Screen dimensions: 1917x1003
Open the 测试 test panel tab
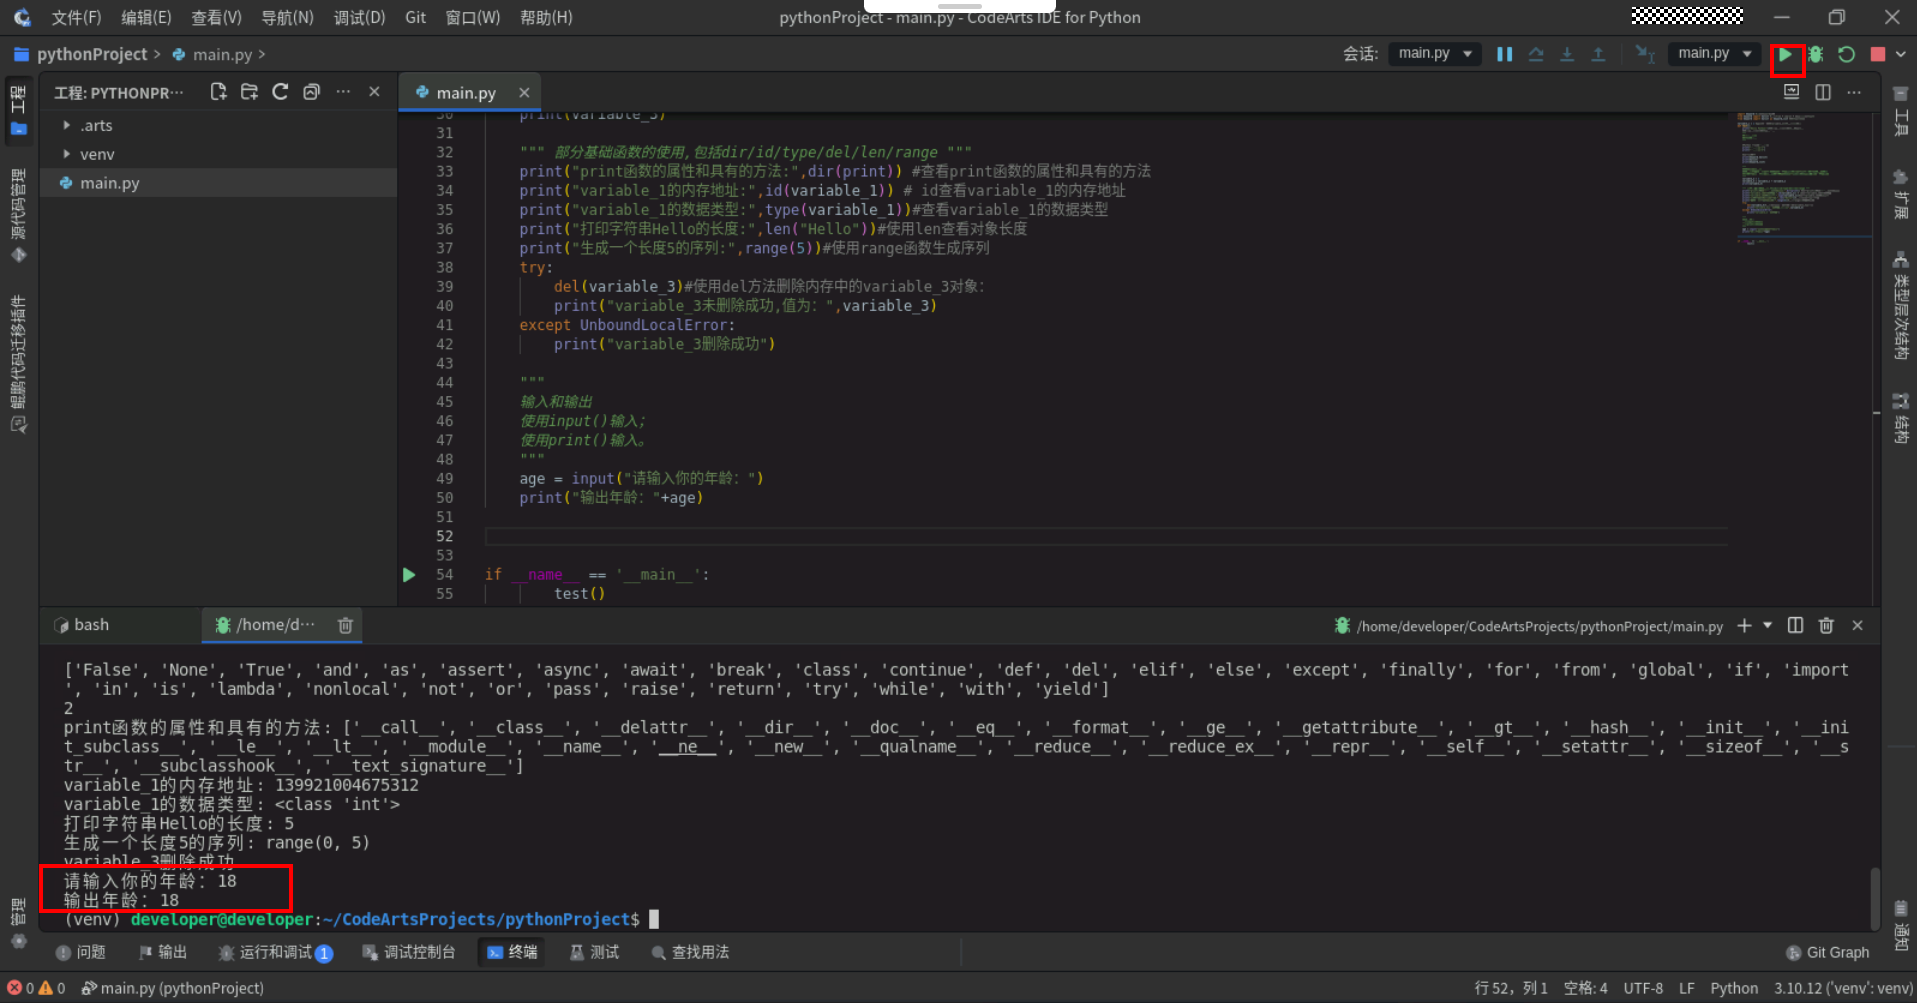tap(594, 952)
